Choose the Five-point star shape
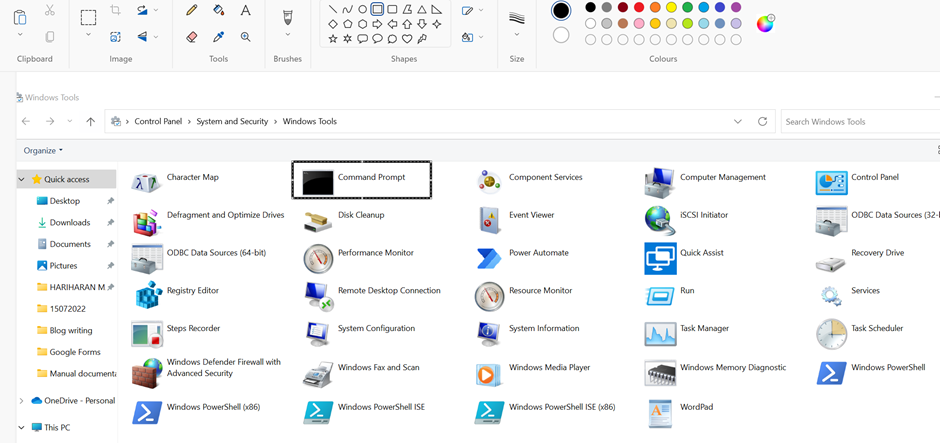The height and width of the screenshot is (443, 940). coord(333,39)
